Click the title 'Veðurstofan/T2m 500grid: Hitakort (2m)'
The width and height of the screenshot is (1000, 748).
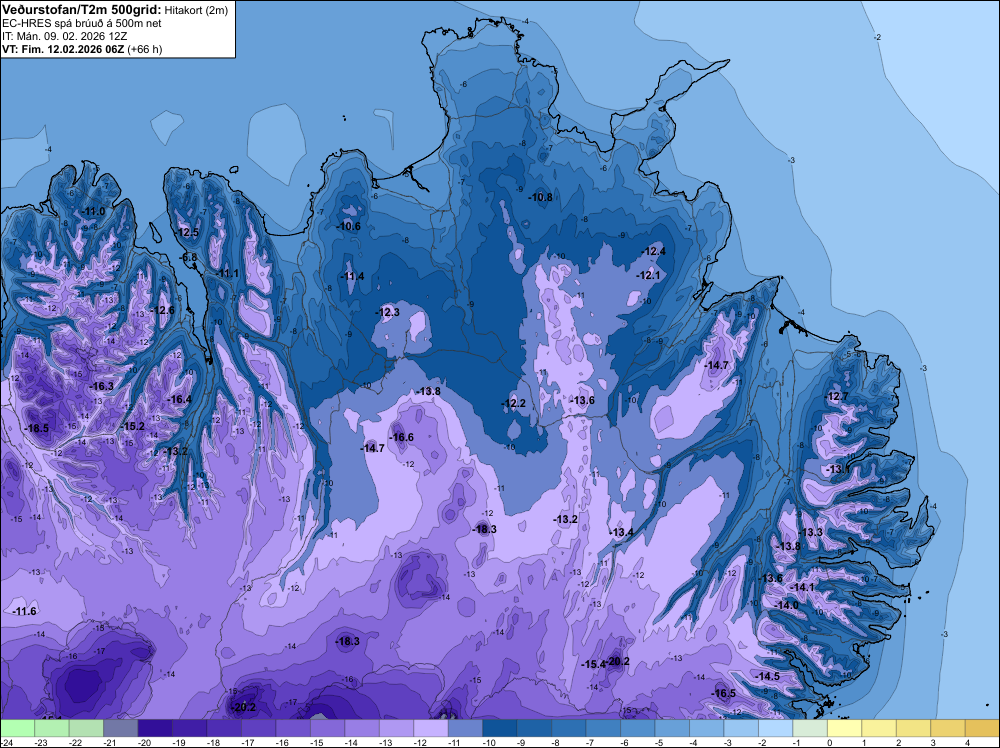[115, 10]
